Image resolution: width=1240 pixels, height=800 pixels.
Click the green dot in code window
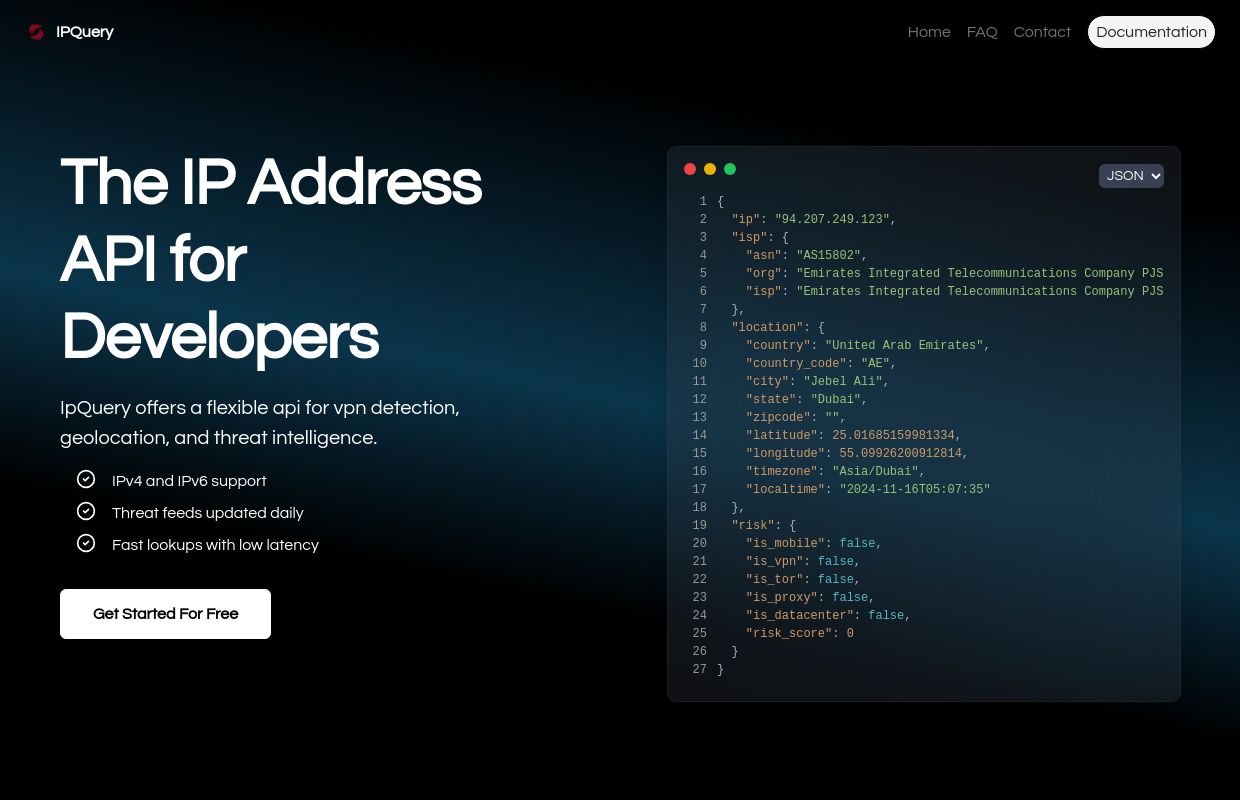(730, 169)
